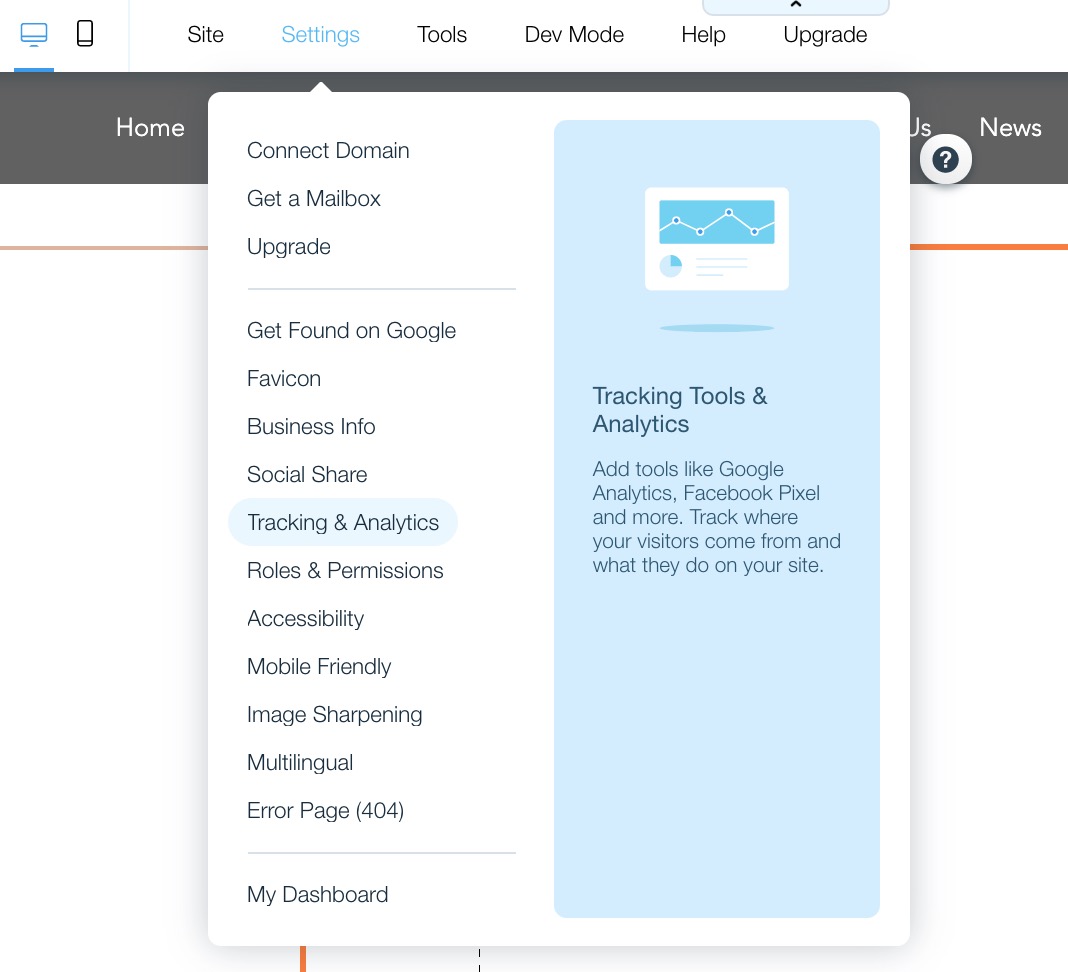Open Dev Mode menu

coord(574,35)
